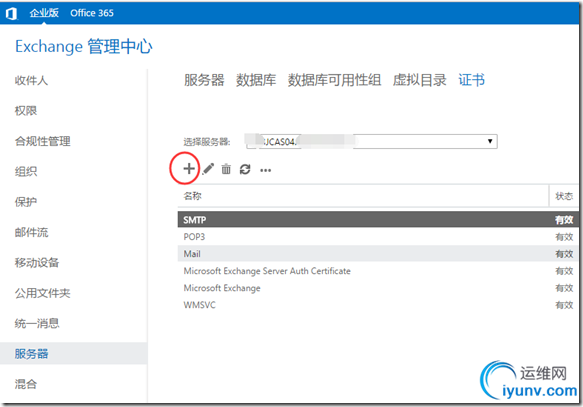Refresh the certificate list
Screen dimensions: 583x407
coord(245,169)
